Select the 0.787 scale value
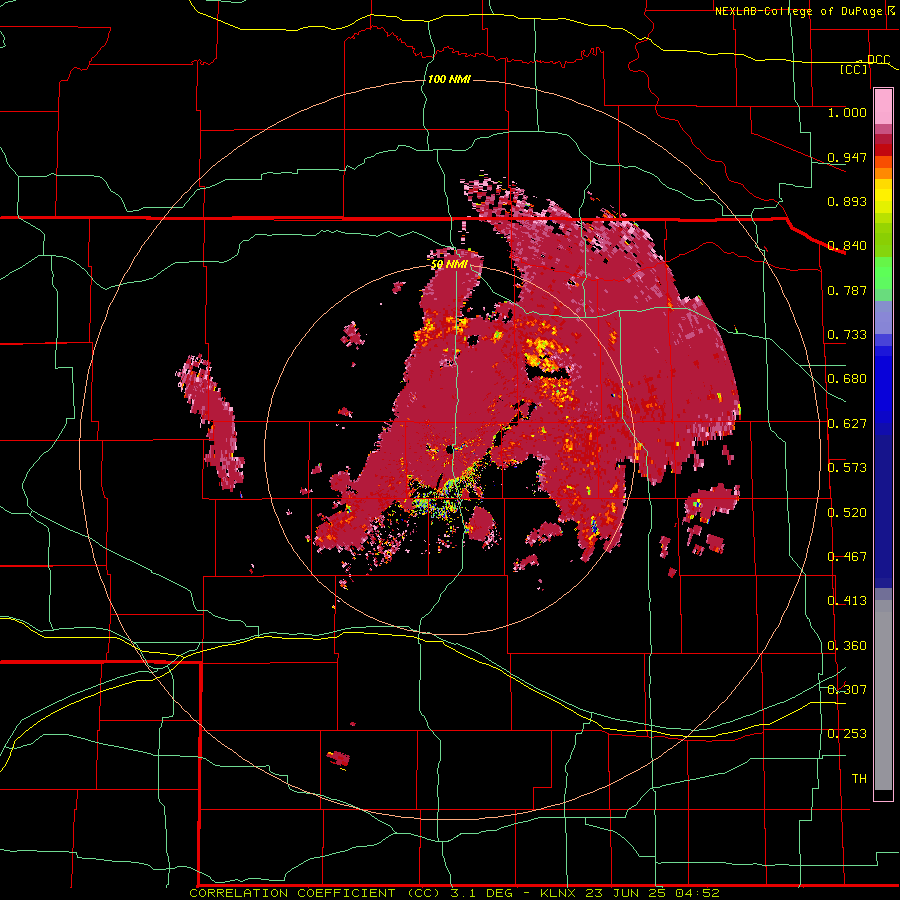 (847, 290)
